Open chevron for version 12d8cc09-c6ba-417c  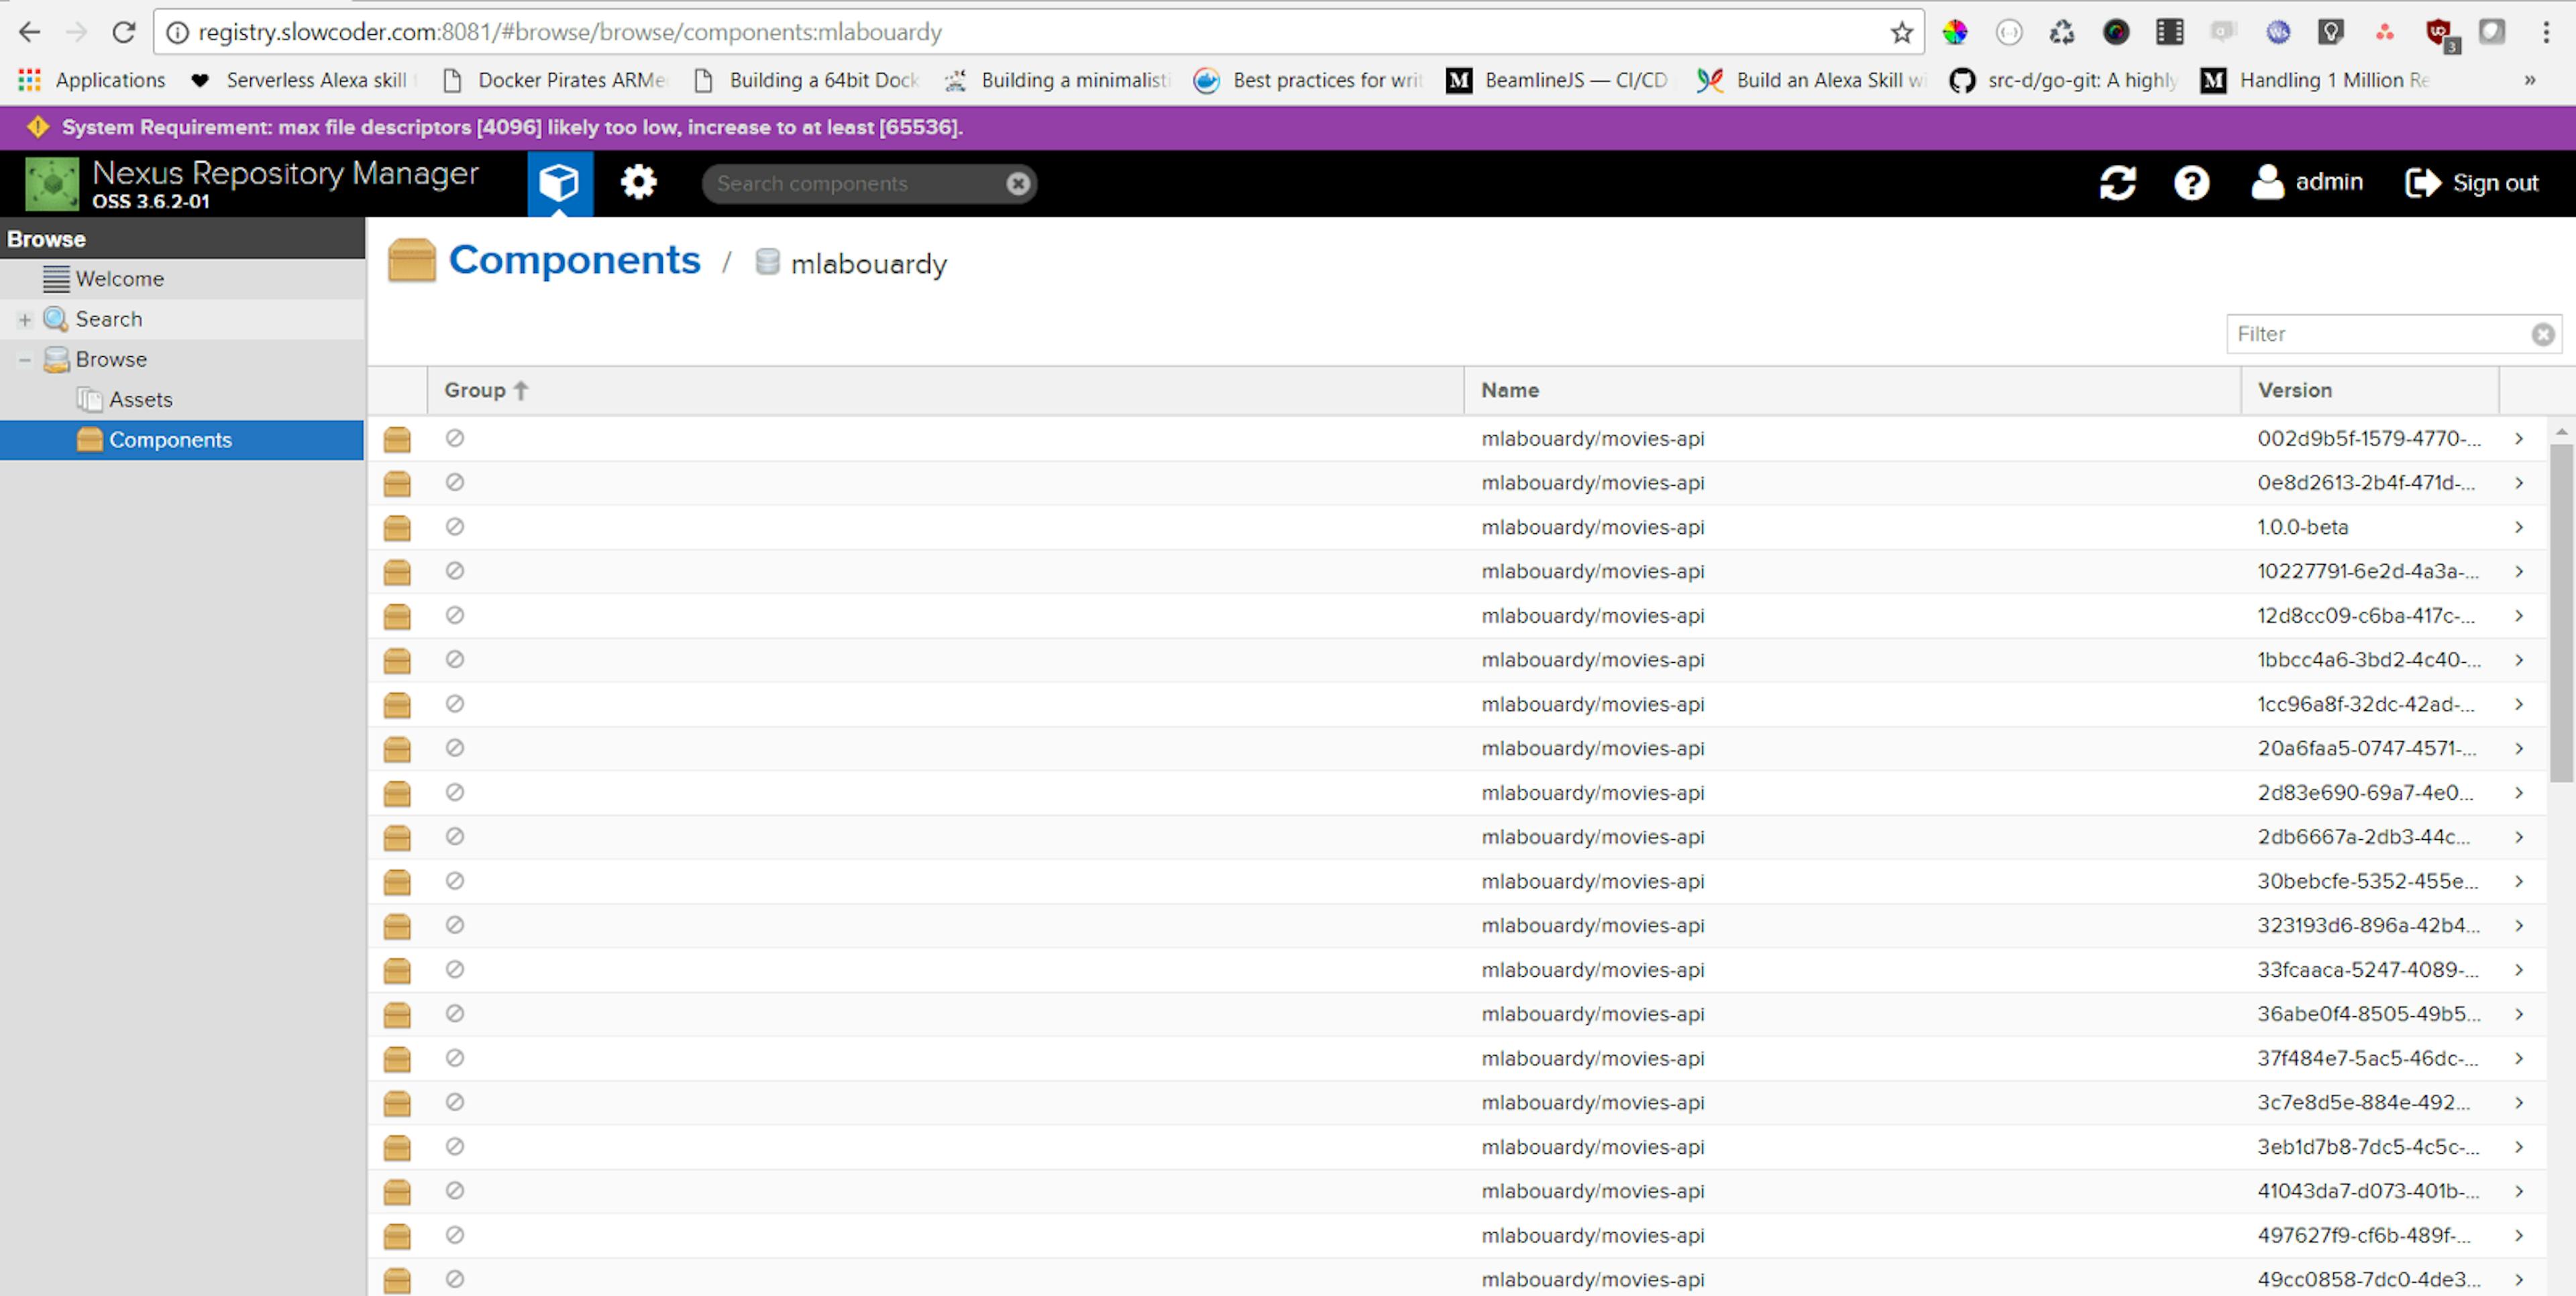point(2519,615)
